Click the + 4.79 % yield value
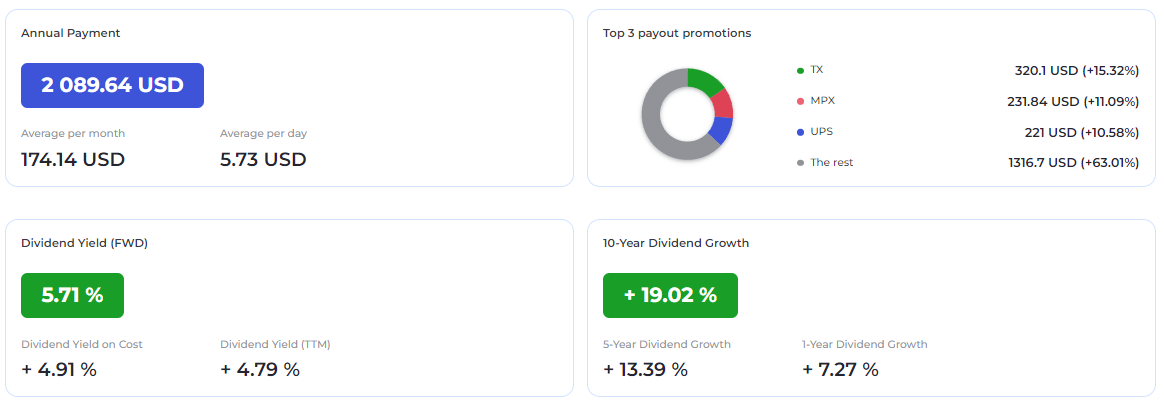 [260, 370]
